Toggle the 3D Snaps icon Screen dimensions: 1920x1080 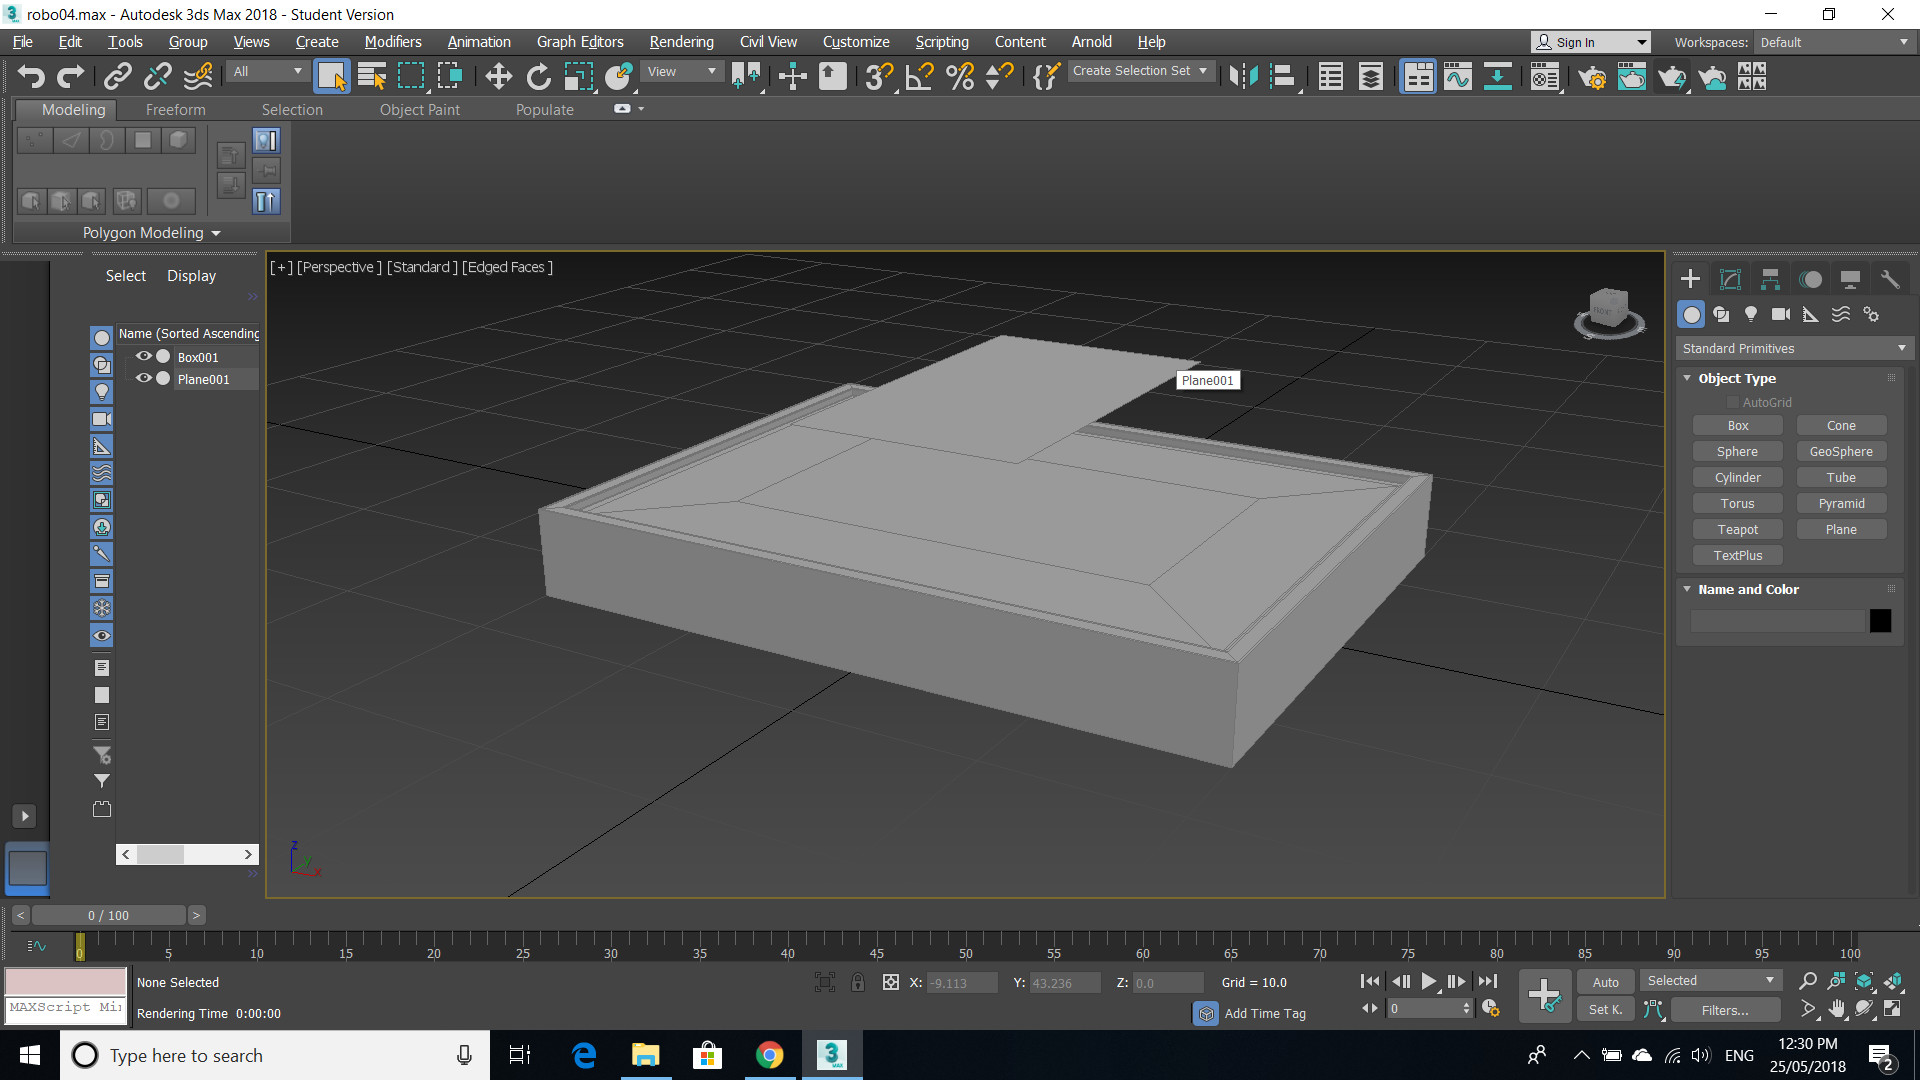(x=879, y=77)
